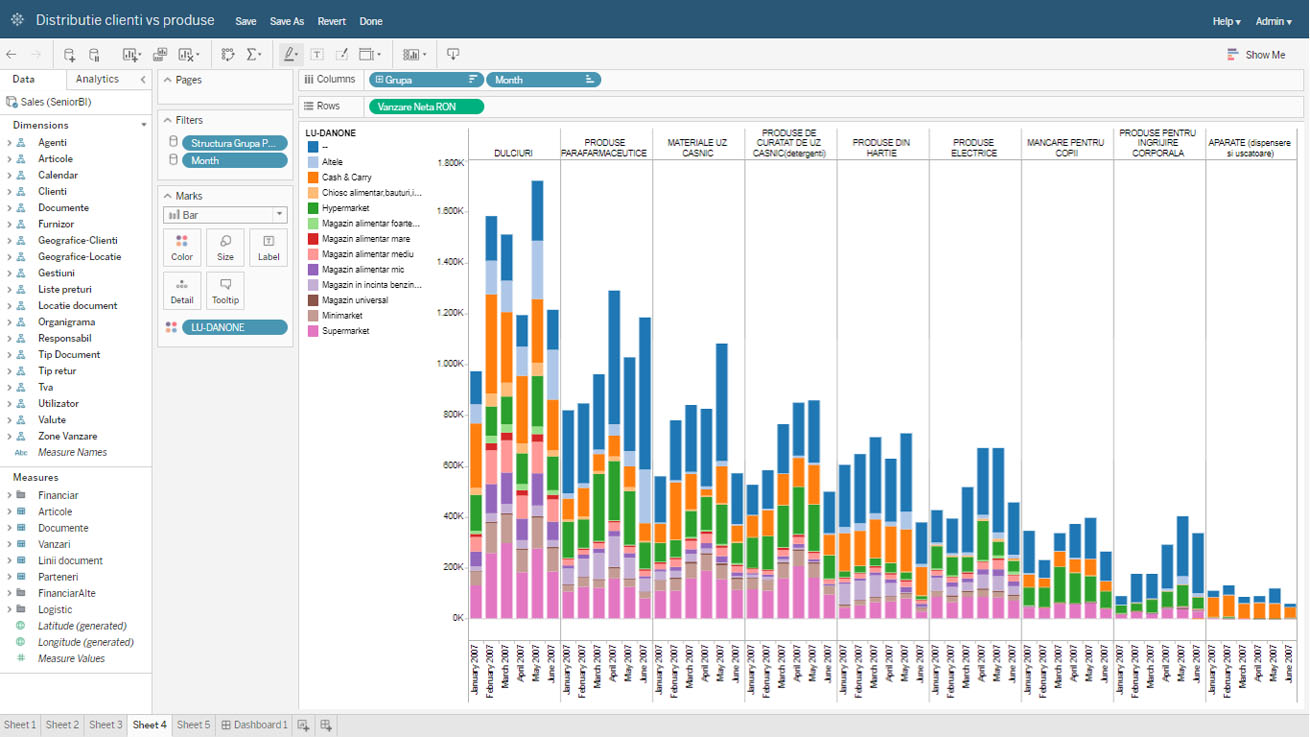Expand the Vanzari measures folder

9,545
